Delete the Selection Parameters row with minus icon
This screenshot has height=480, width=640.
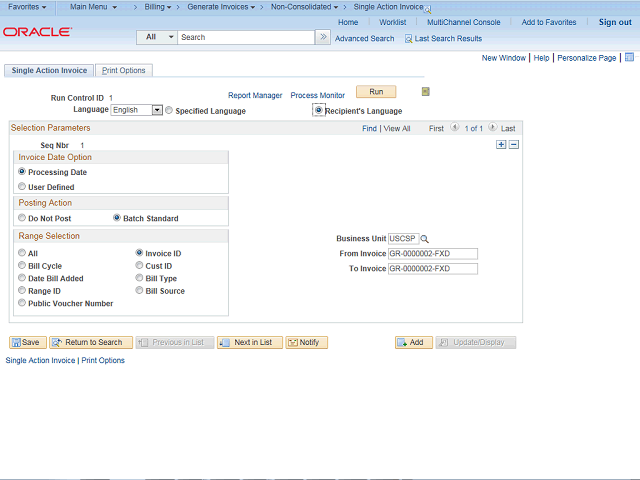click(514, 144)
